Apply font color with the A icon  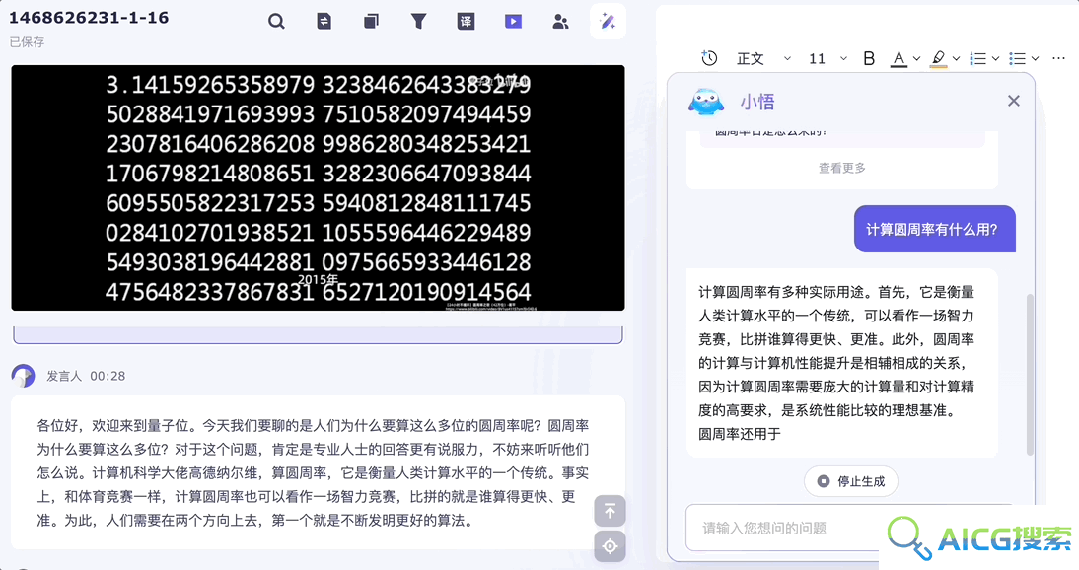[x=899, y=59]
